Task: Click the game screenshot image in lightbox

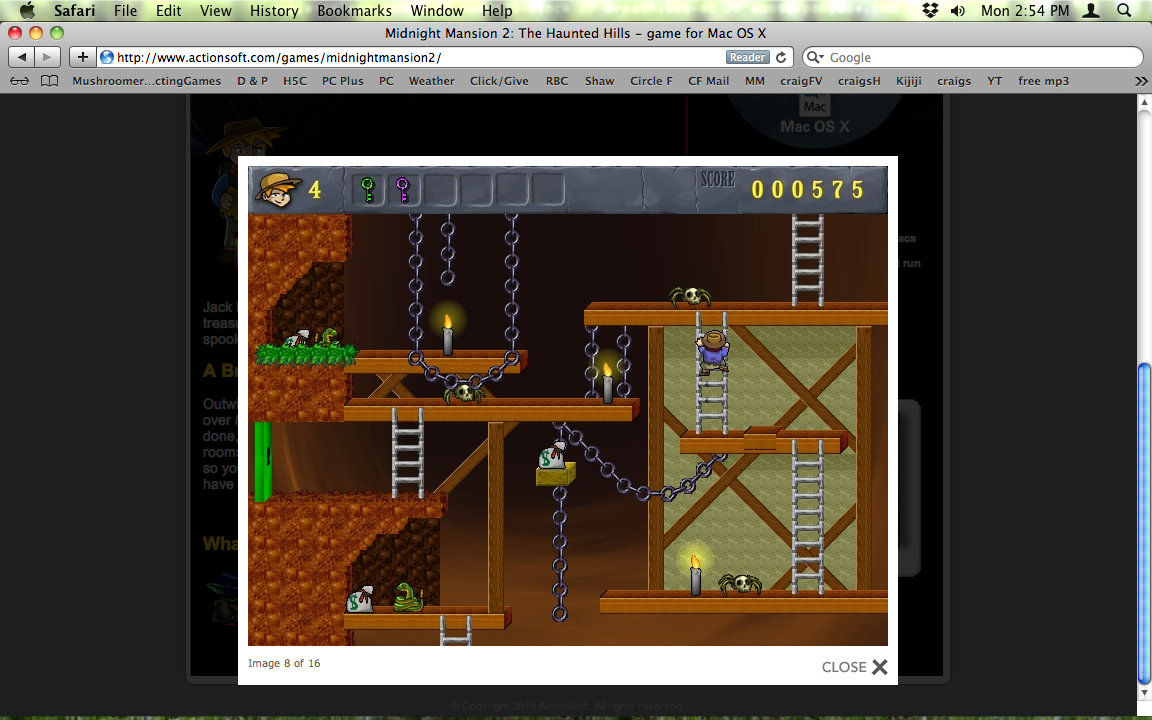Action: point(567,405)
